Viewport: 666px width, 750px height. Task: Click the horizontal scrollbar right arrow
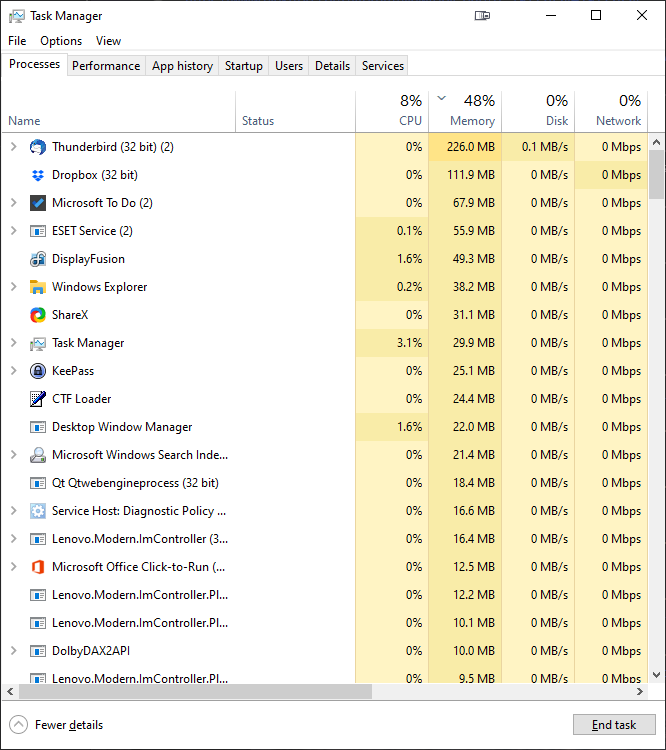pyautogui.click(x=640, y=692)
